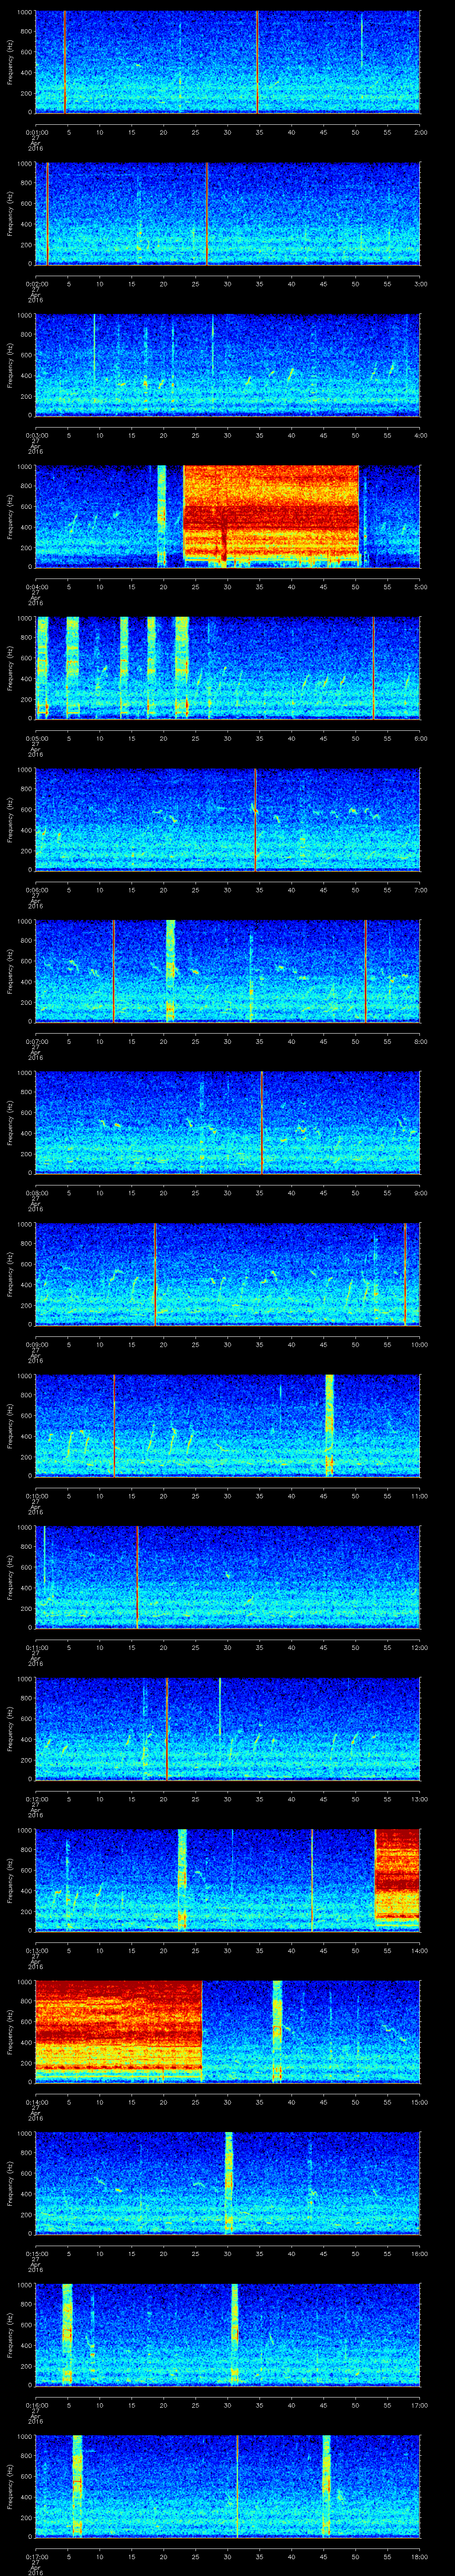Select the "0:14:00" start time label
Viewport: 455px width, 2576px height.
pyautogui.click(x=36, y=2102)
